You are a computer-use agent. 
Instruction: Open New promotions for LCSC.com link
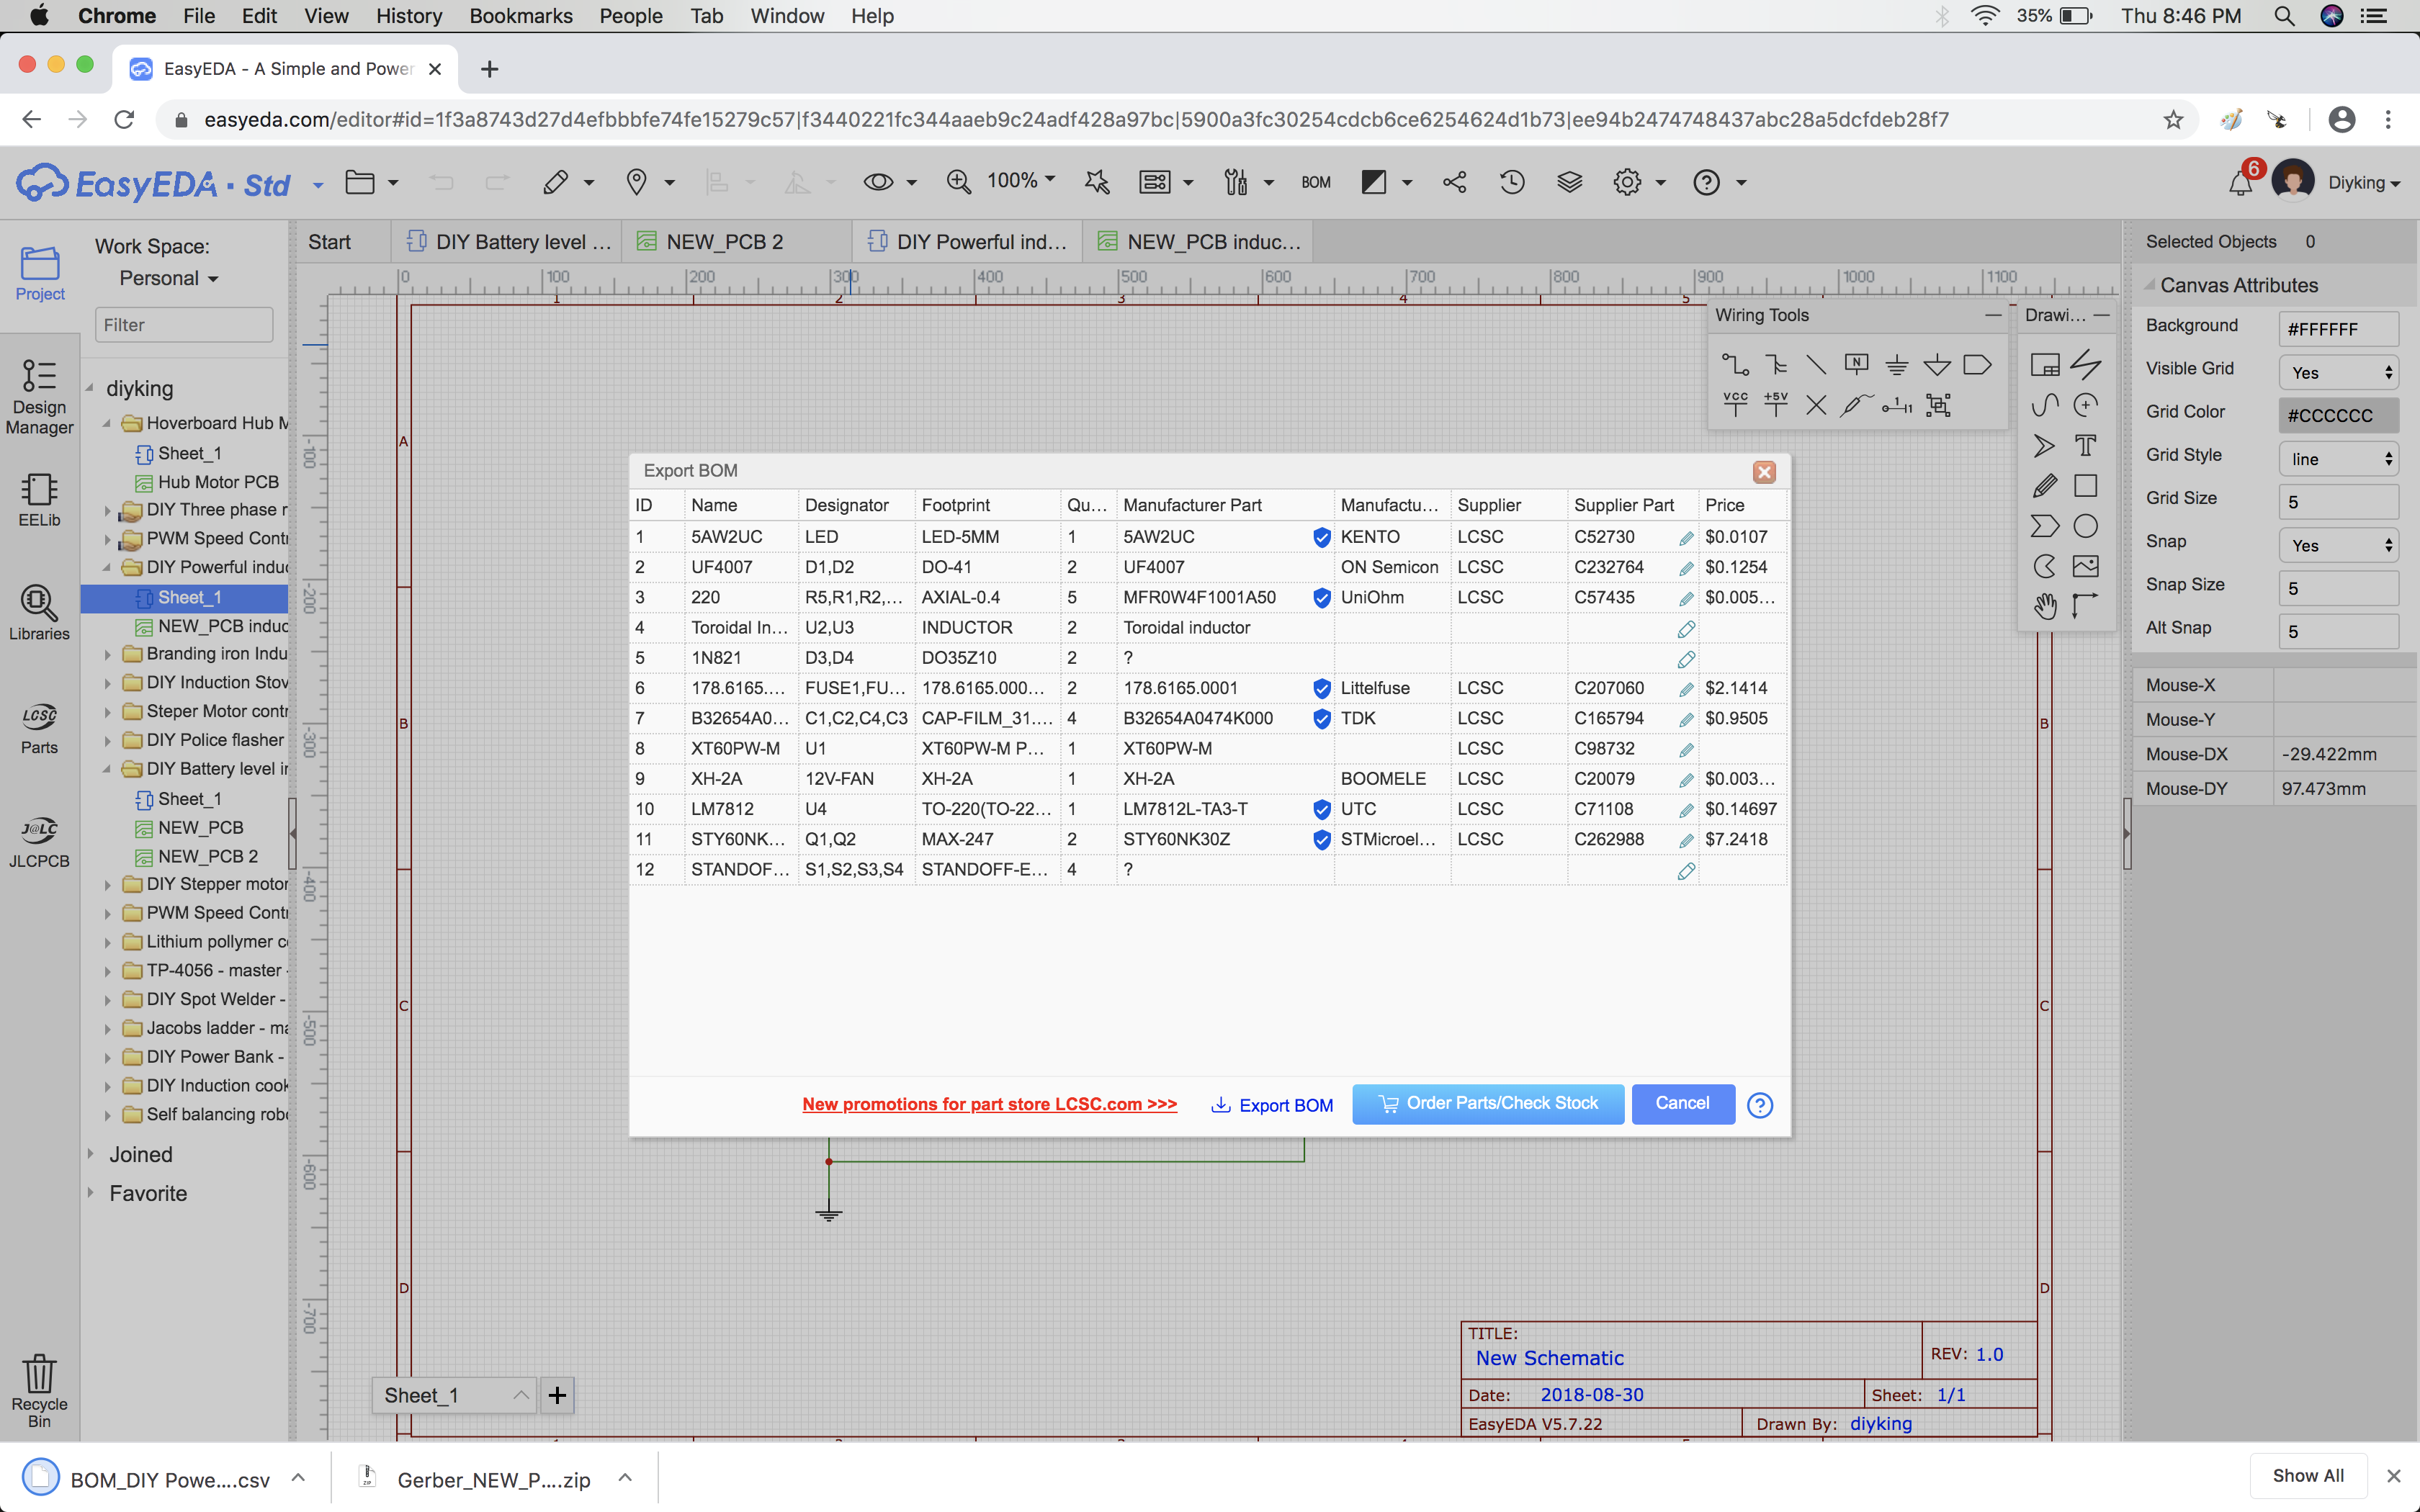click(x=989, y=1104)
